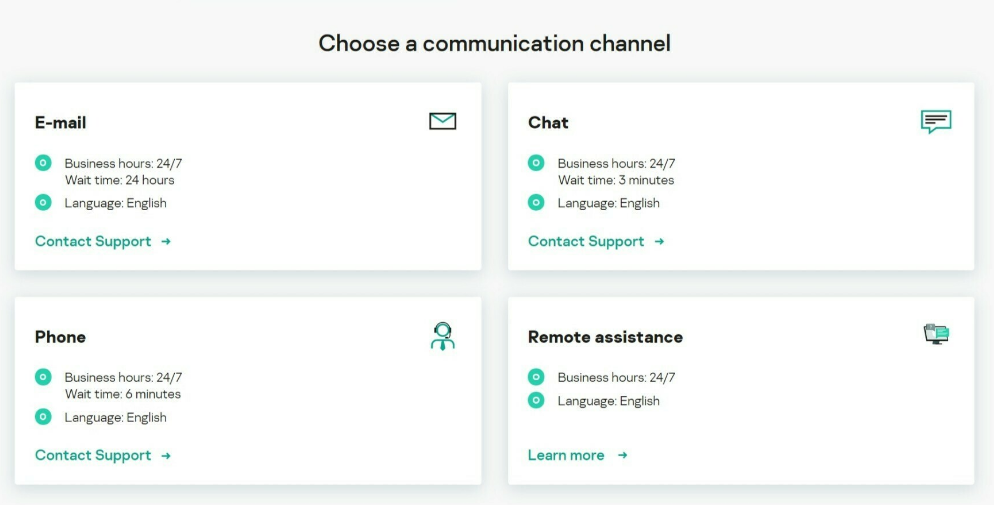This screenshot has width=994, height=505.
Task: Click the Chat speech bubble icon
Action: [x=935, y=122]
